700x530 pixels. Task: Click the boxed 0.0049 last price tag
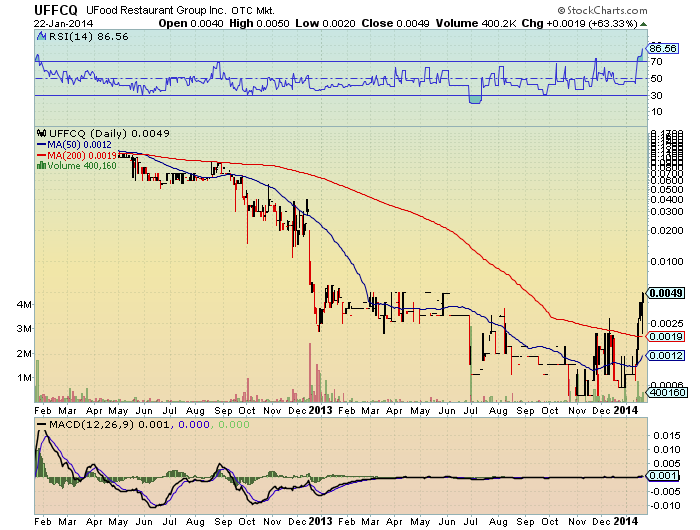[x=666, y=293]
